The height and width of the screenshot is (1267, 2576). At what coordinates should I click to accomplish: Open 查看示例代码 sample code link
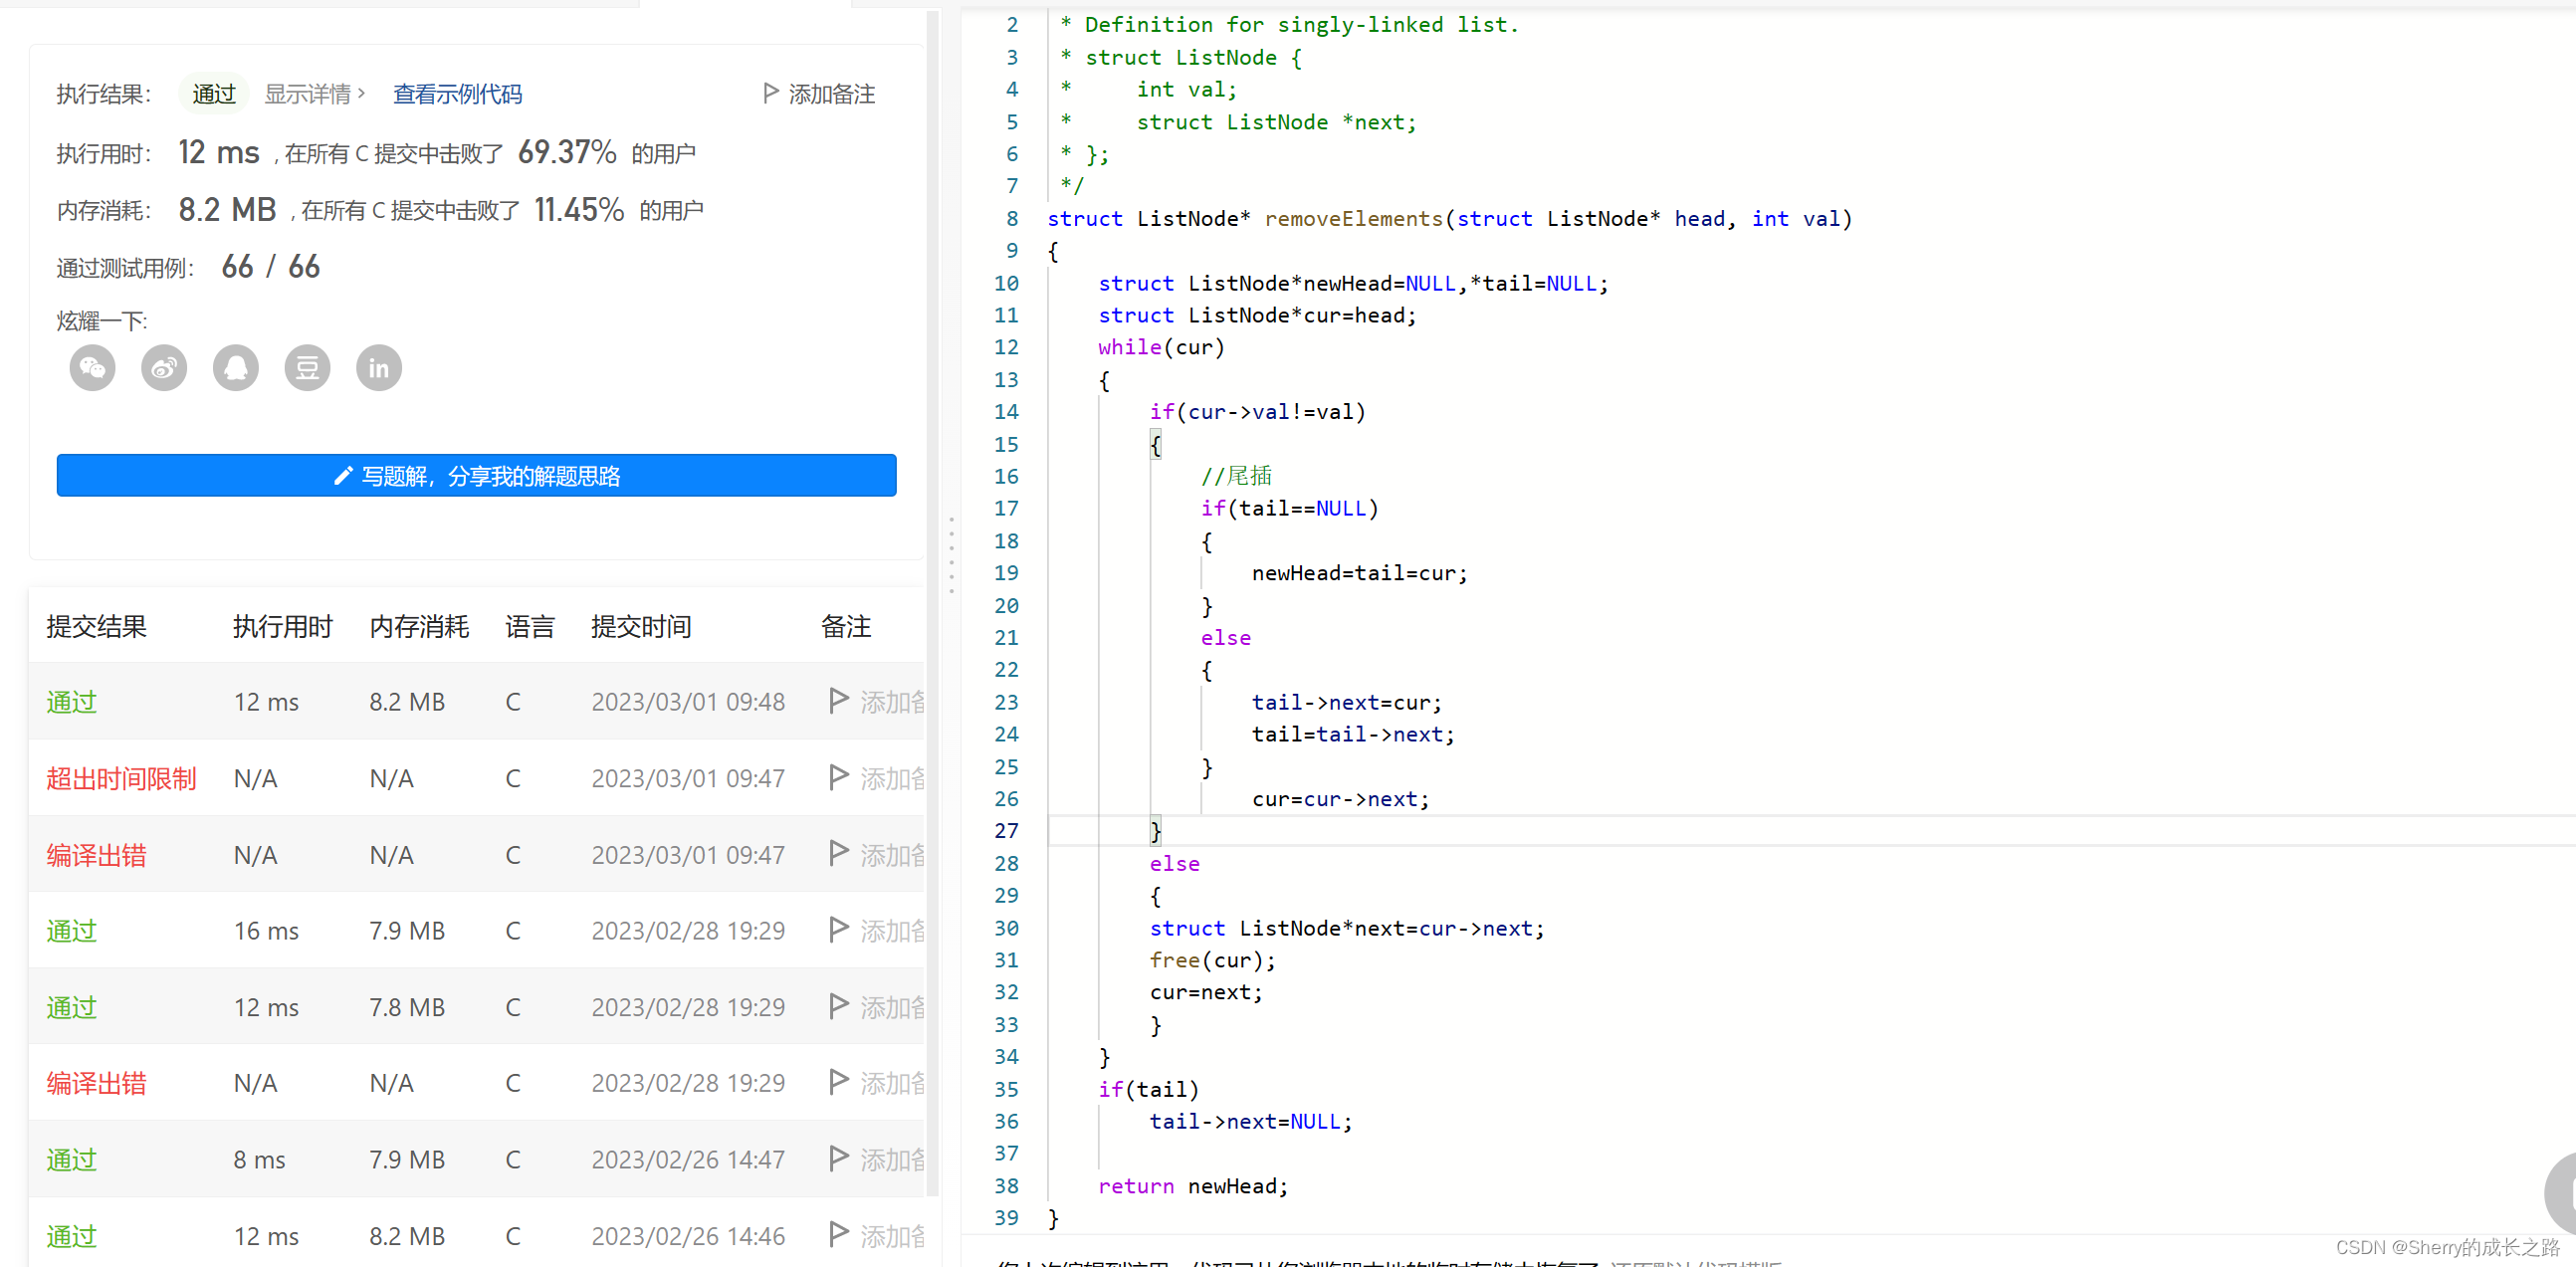(x=457, y=94)
